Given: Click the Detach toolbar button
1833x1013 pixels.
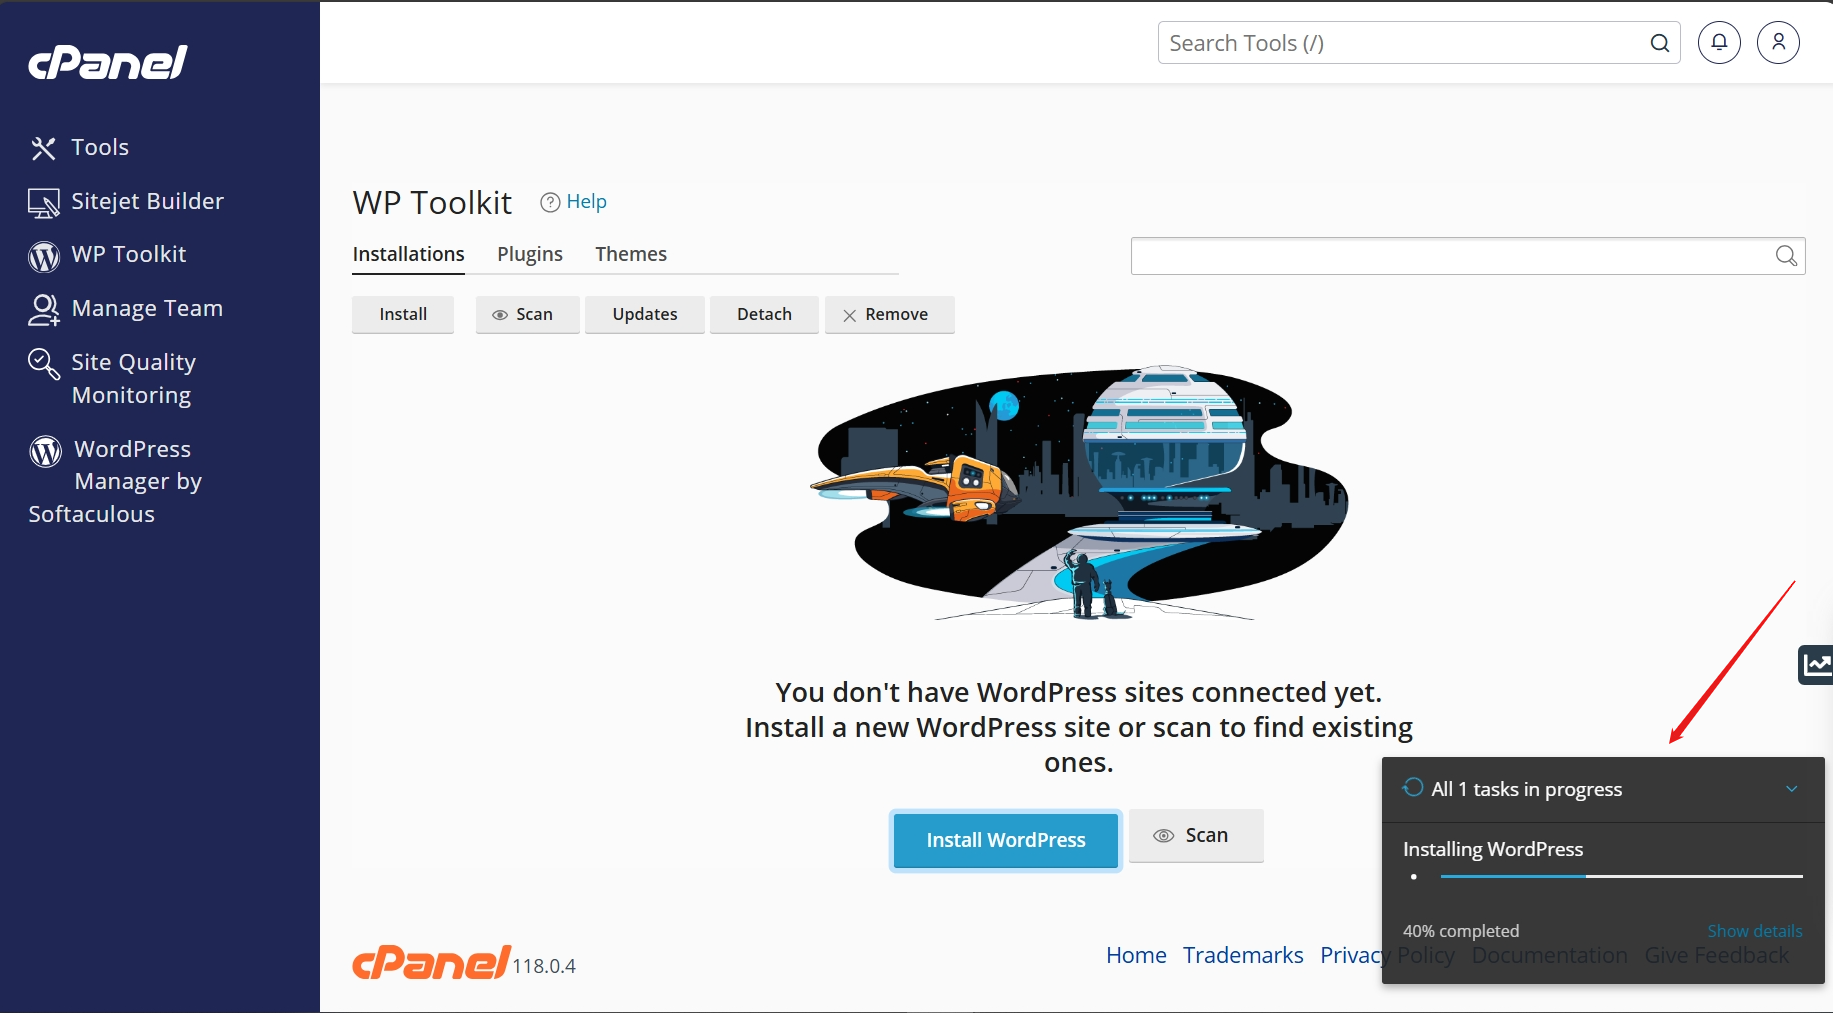Looking at the screenshot, I should [764, 314].
